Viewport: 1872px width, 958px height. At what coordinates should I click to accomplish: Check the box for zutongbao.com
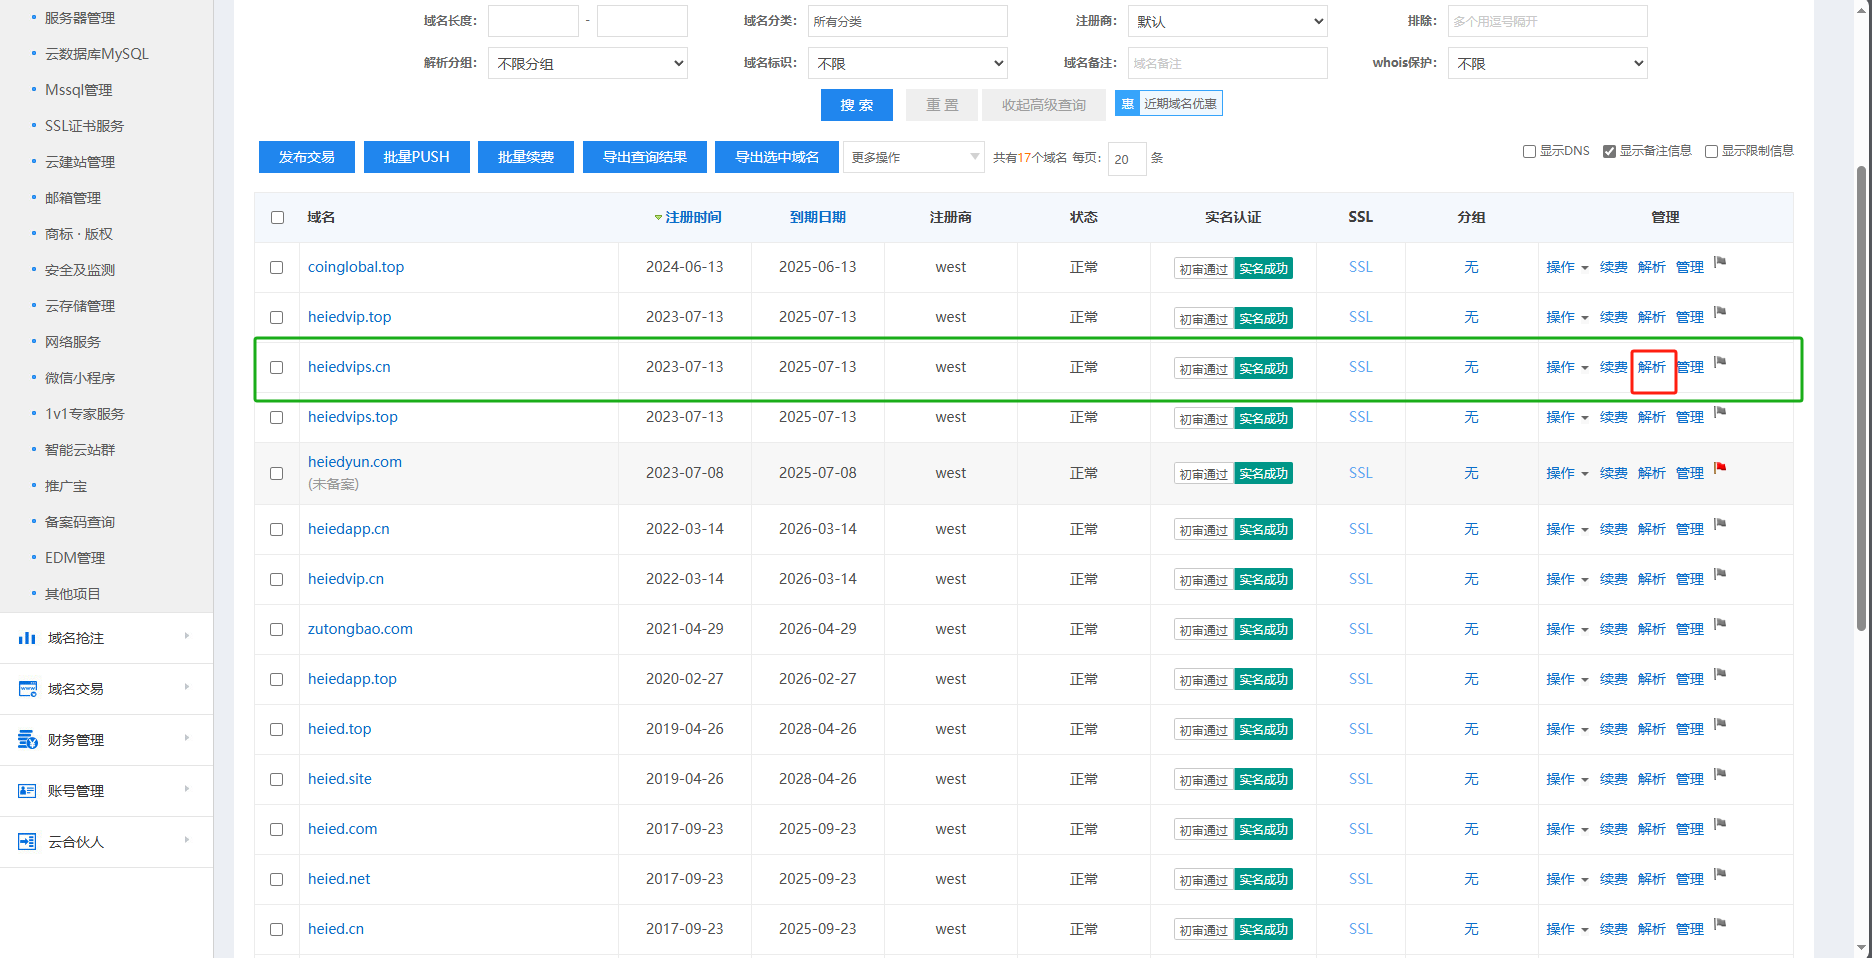tap(277, 630)
